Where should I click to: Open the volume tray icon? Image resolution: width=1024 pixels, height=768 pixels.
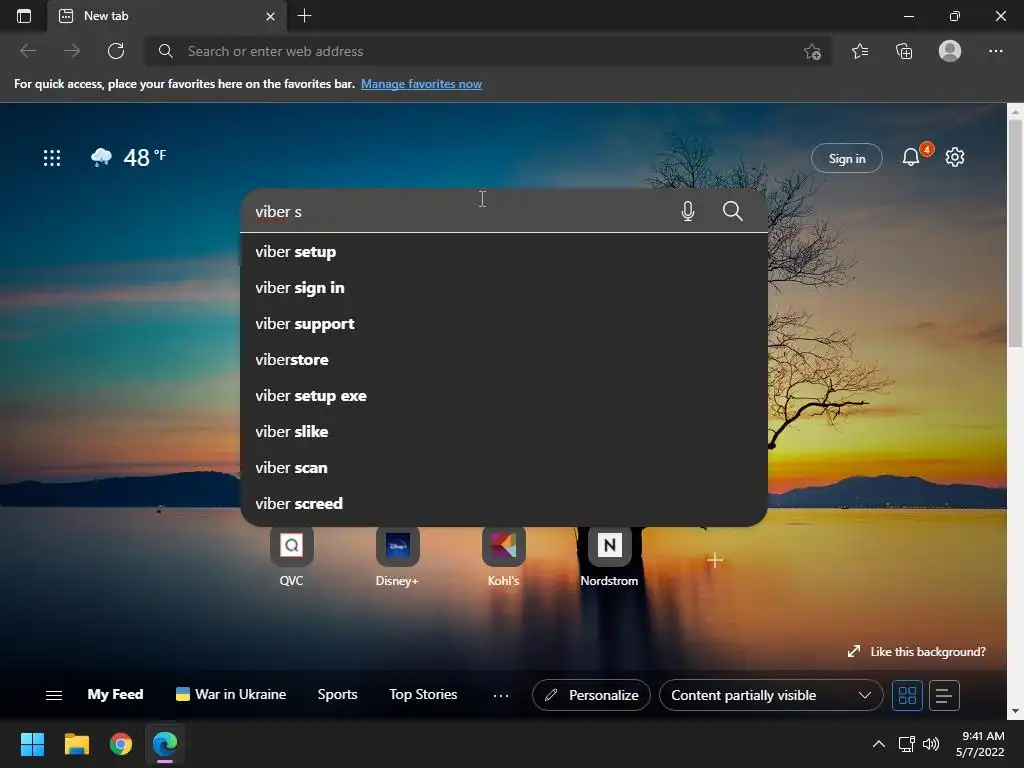[931, 744]
